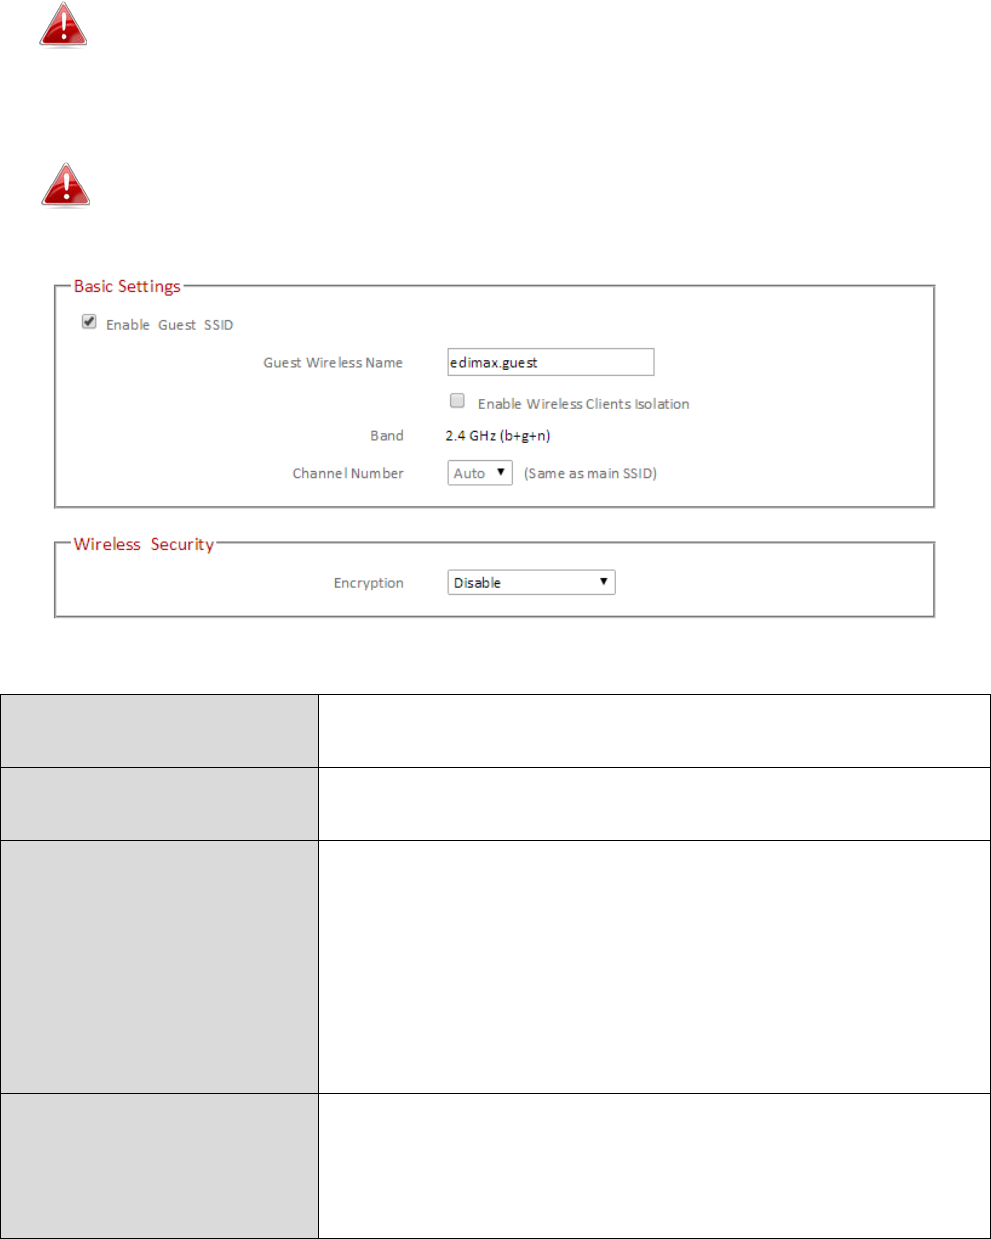This screenshot has height=1239, width=991.
Task: Click the 'Encryption' label
Action: (369, 583)
